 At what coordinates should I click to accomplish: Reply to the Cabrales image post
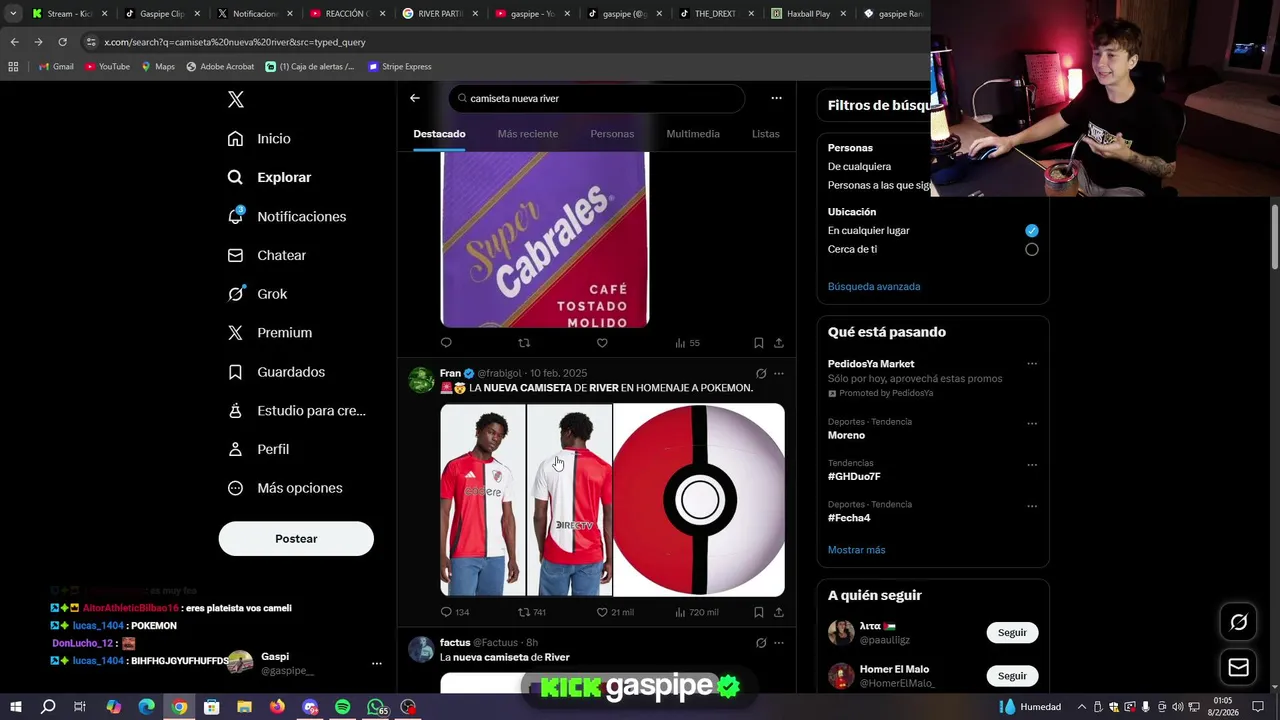(x=446, y=343)
